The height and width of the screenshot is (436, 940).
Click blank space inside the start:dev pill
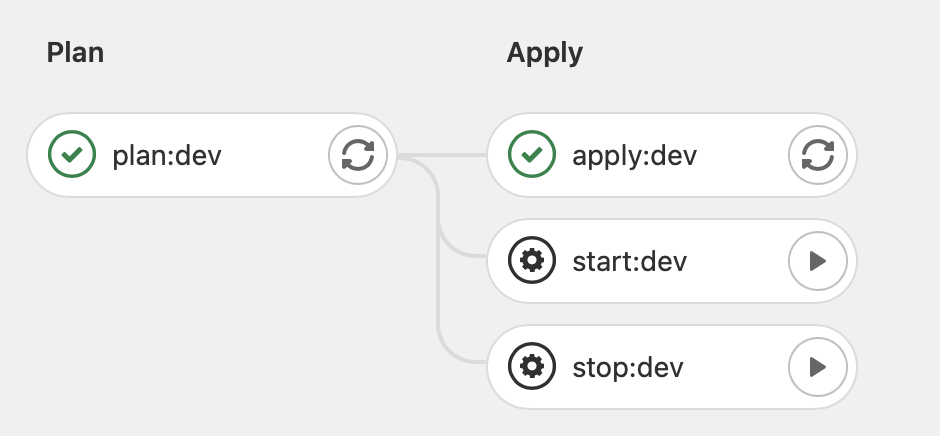click(x=735, y=262)
